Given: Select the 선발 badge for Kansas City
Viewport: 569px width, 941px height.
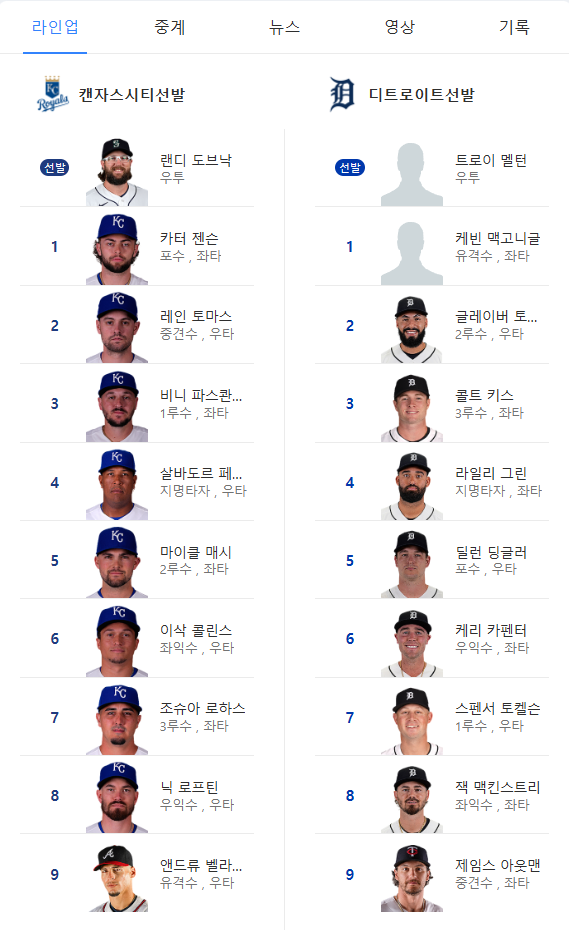Looking at the screenshot, I should (x=55, y=167).
